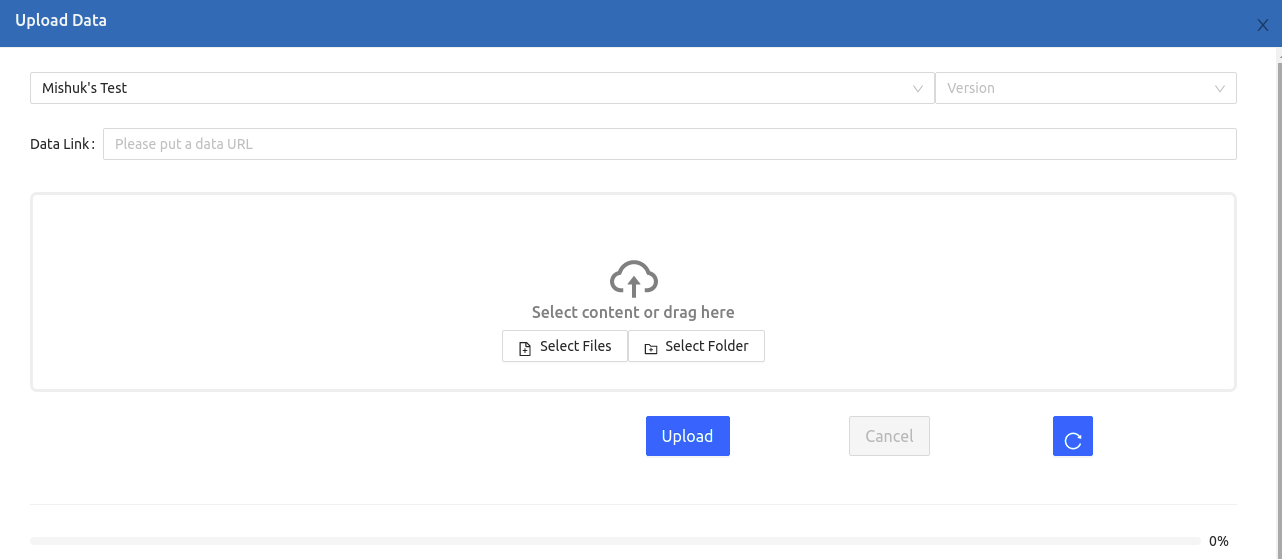Click the grey Cancel button
The image size is (1282, 559).
pos(889,436)
